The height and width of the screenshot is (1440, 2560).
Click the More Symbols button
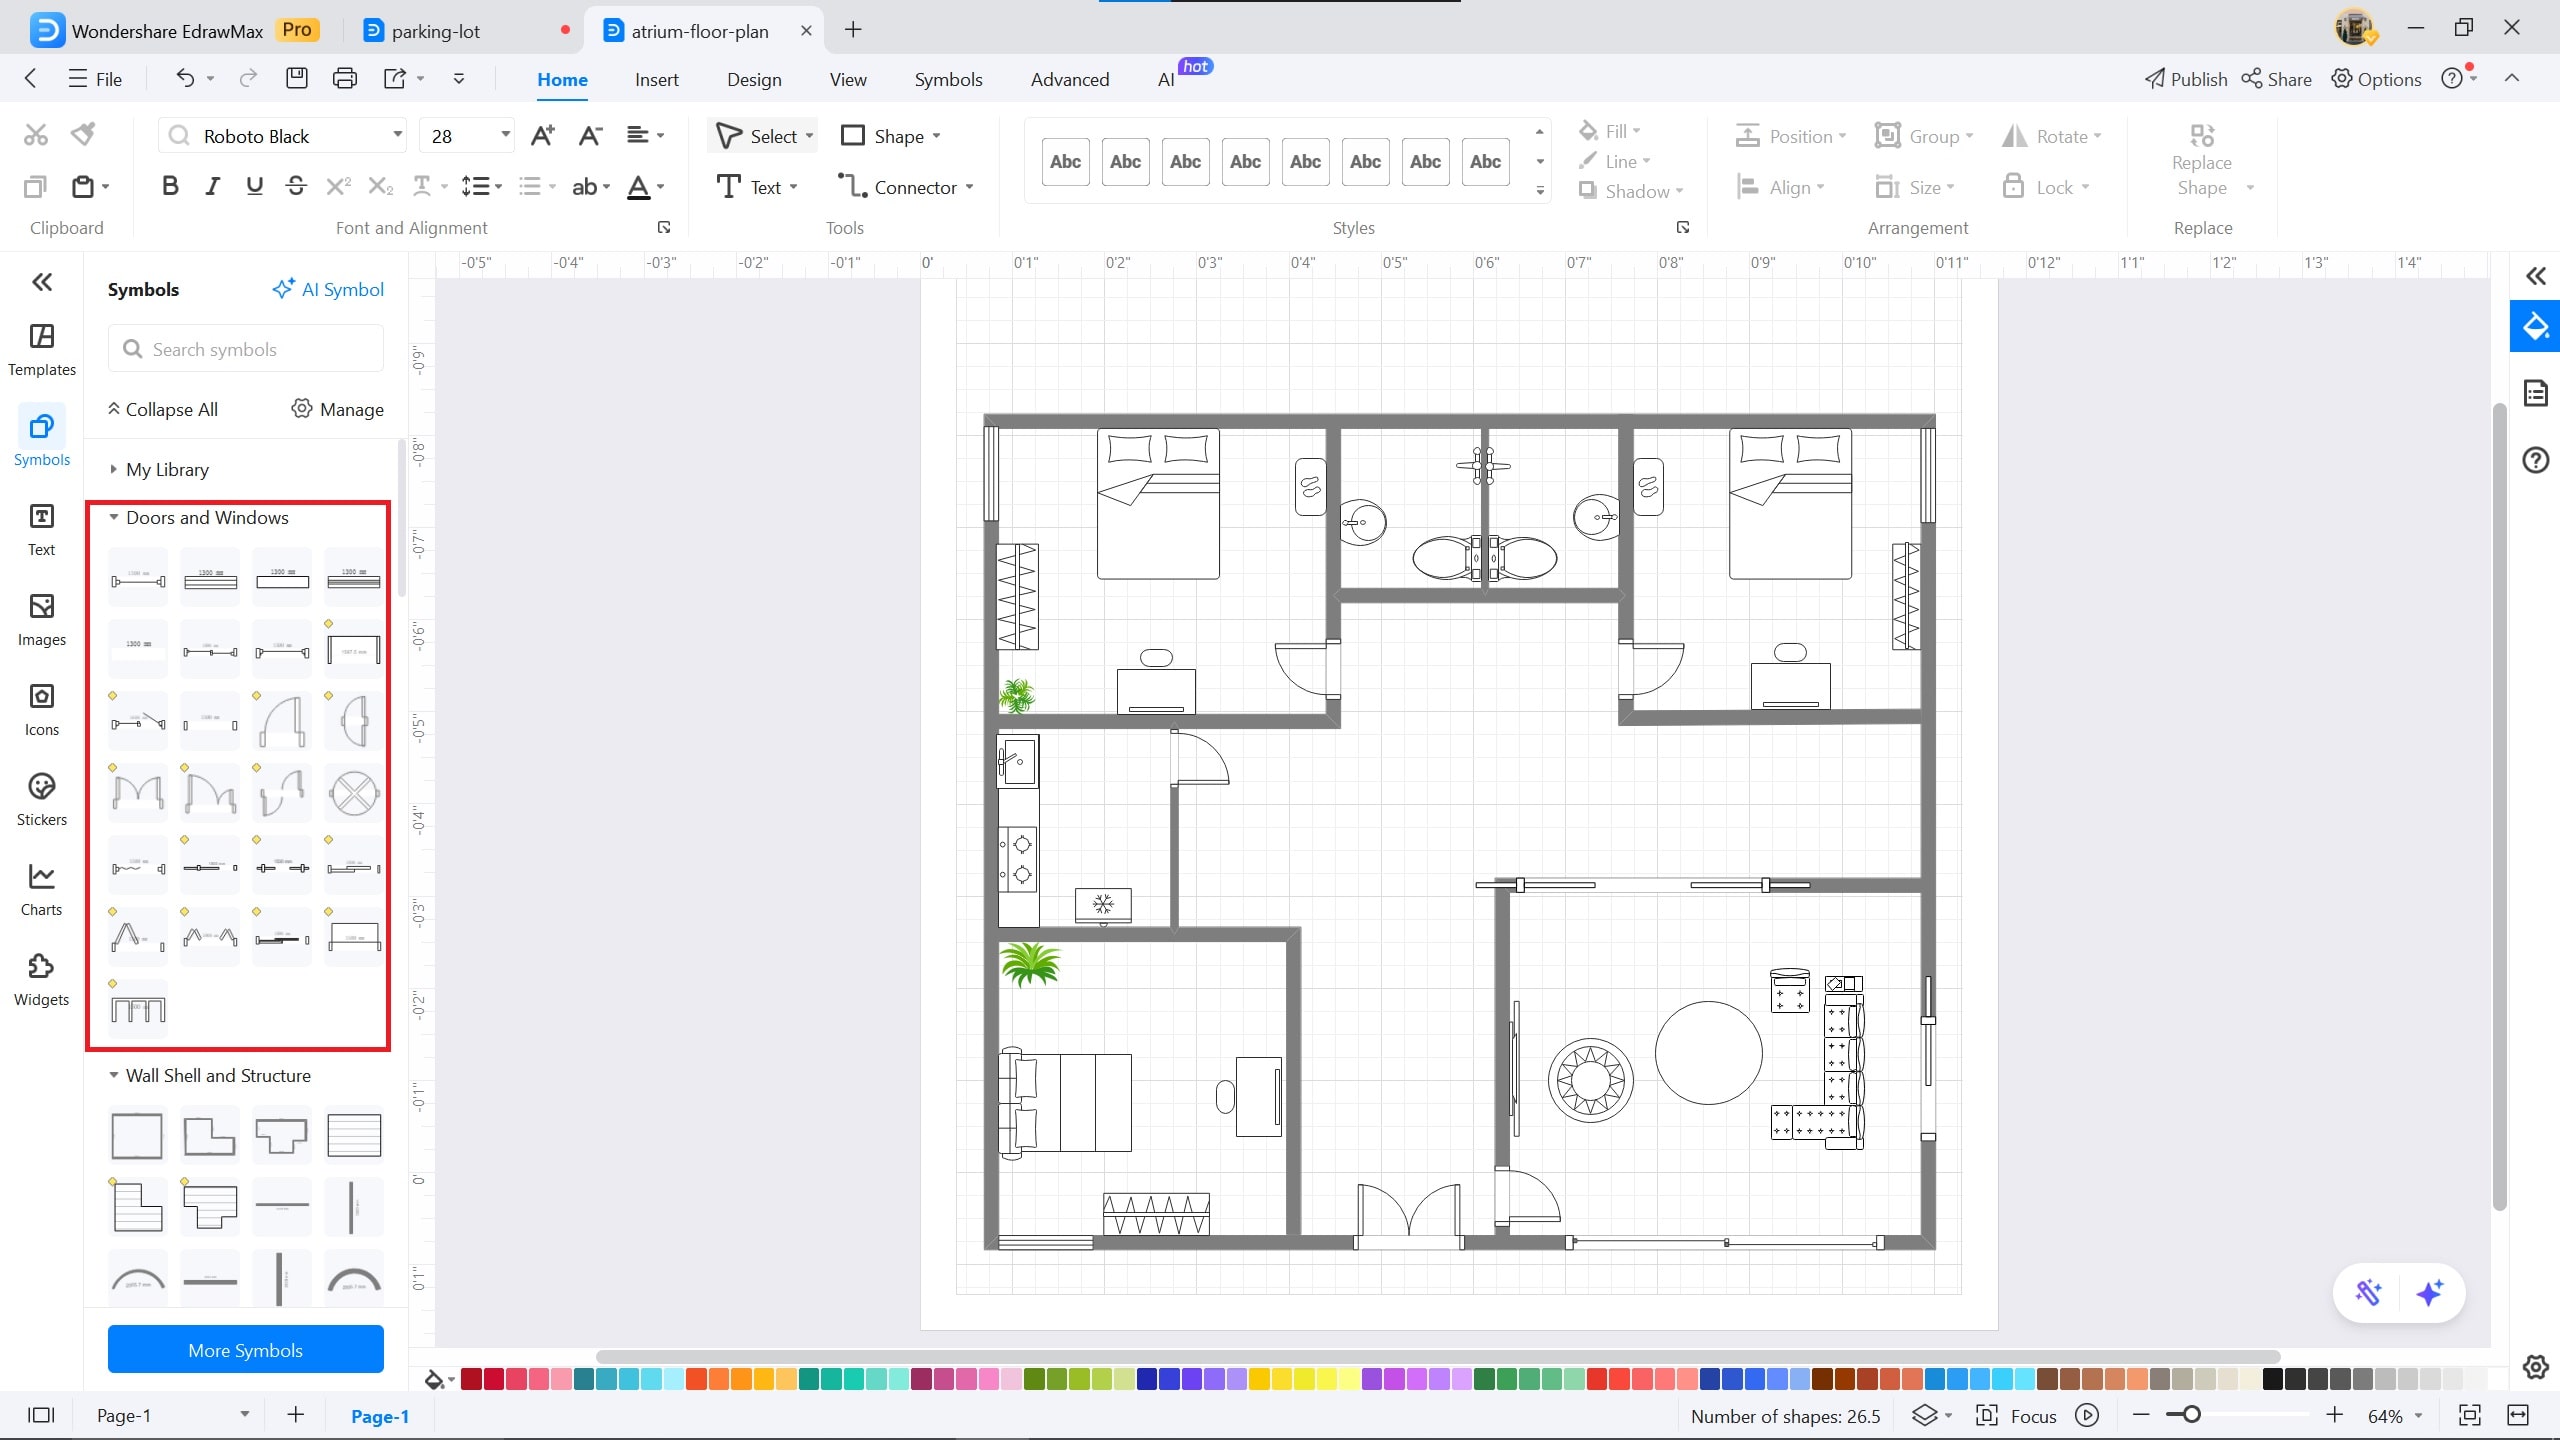pos(245,1349)
